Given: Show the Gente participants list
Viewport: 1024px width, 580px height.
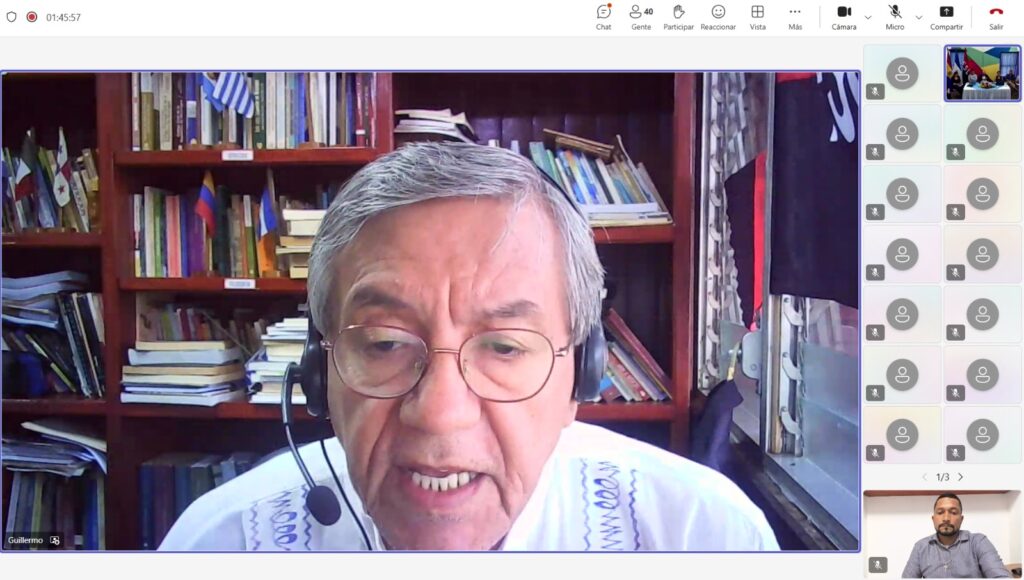Looking at the screenshot, I should point(640,17).
